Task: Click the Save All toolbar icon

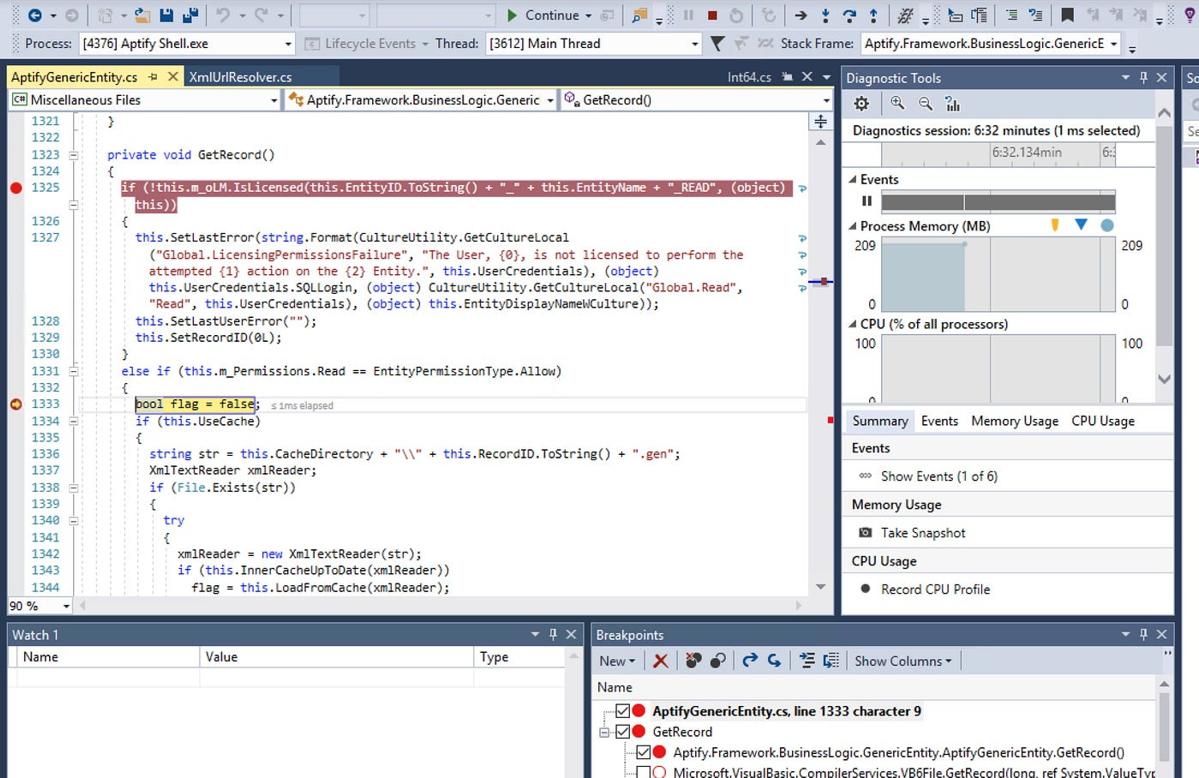Action: coord(190,15)
